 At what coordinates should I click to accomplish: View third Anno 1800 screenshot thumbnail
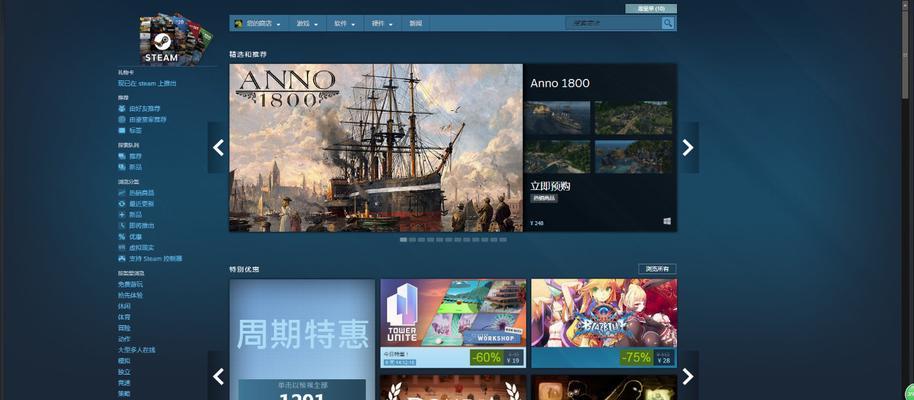[557, 156]
